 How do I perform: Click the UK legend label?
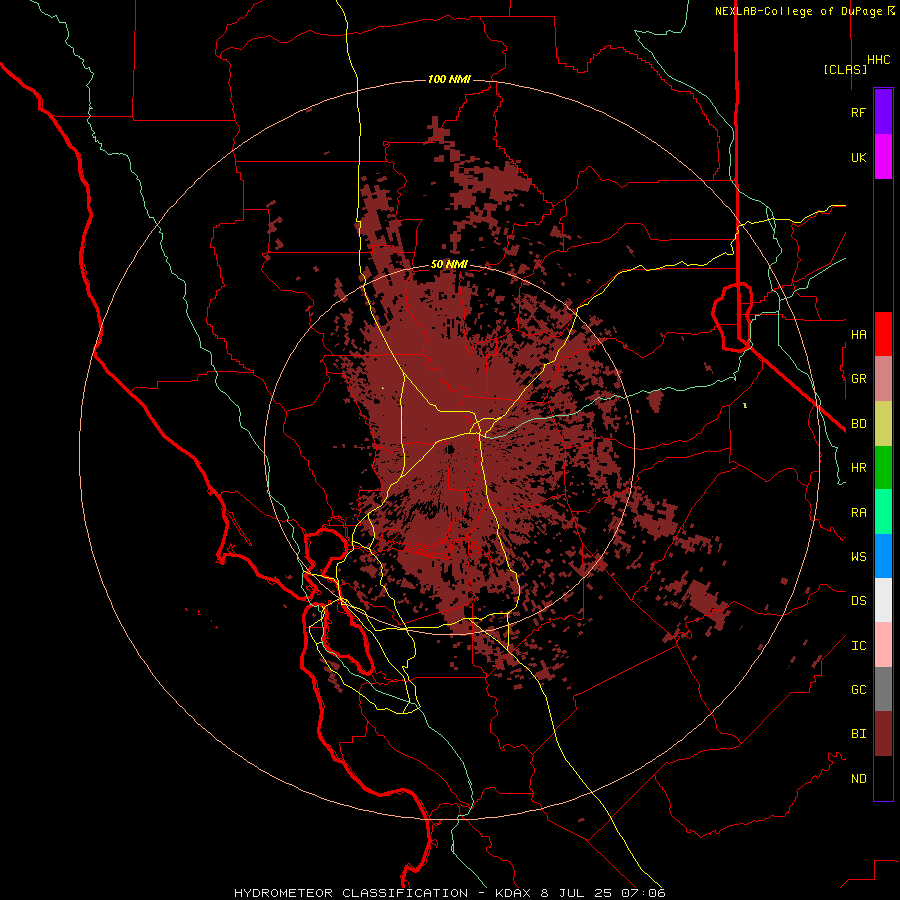click(858, 157)
